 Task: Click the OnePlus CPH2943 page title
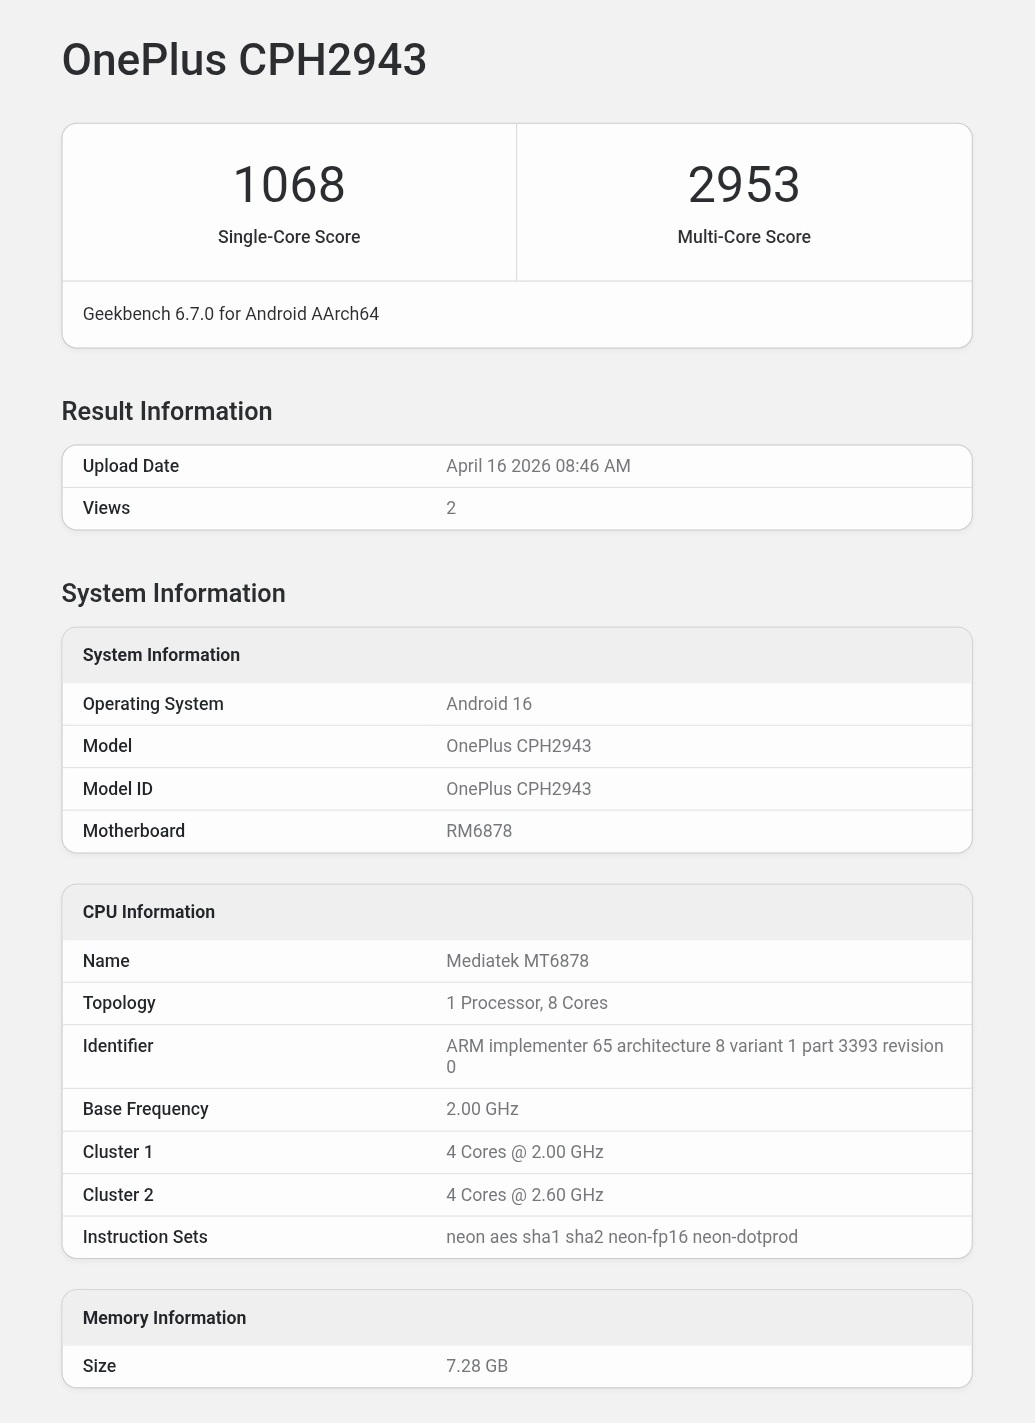click(x=244, y=60)
